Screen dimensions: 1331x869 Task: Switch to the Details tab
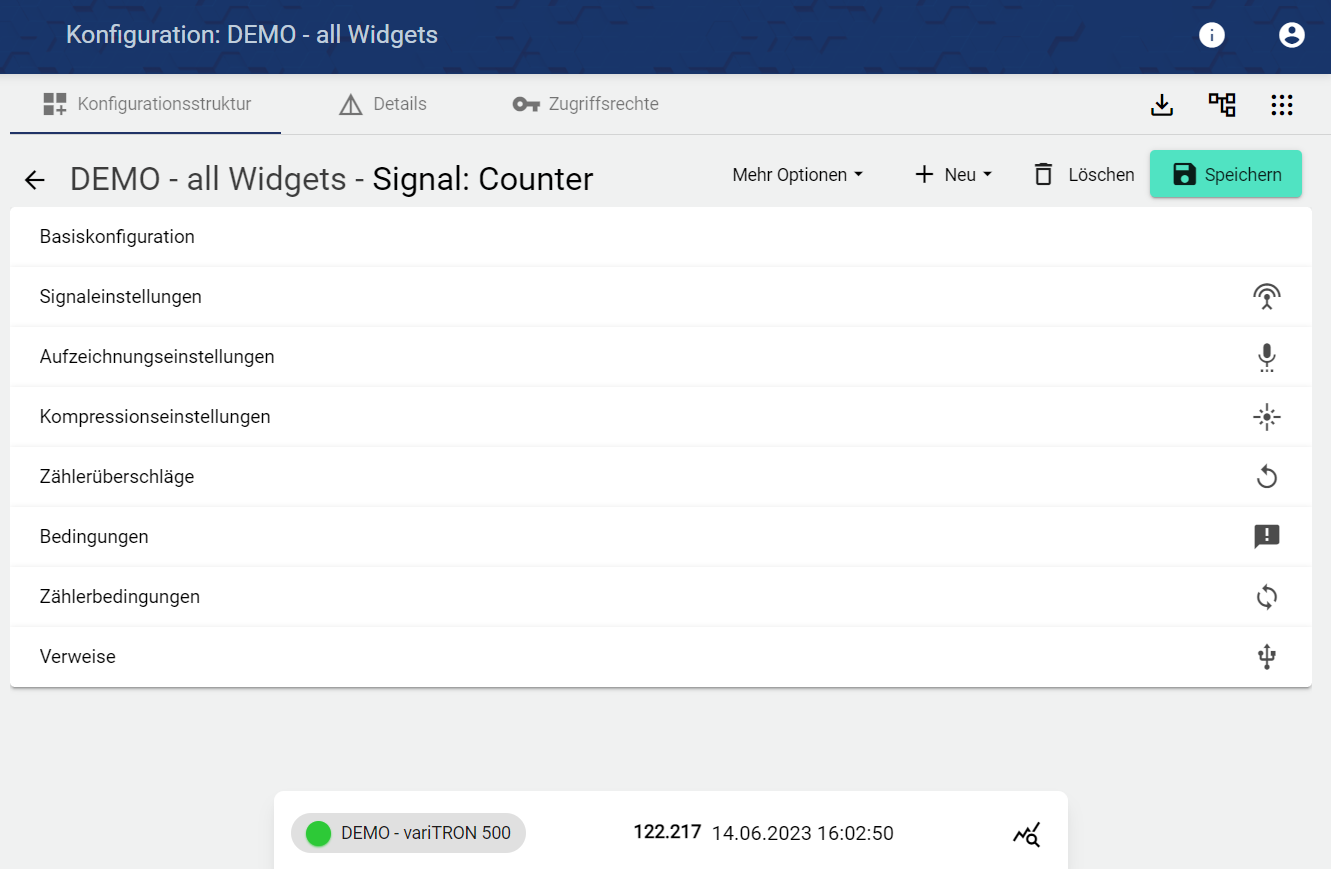pos(383,104)
